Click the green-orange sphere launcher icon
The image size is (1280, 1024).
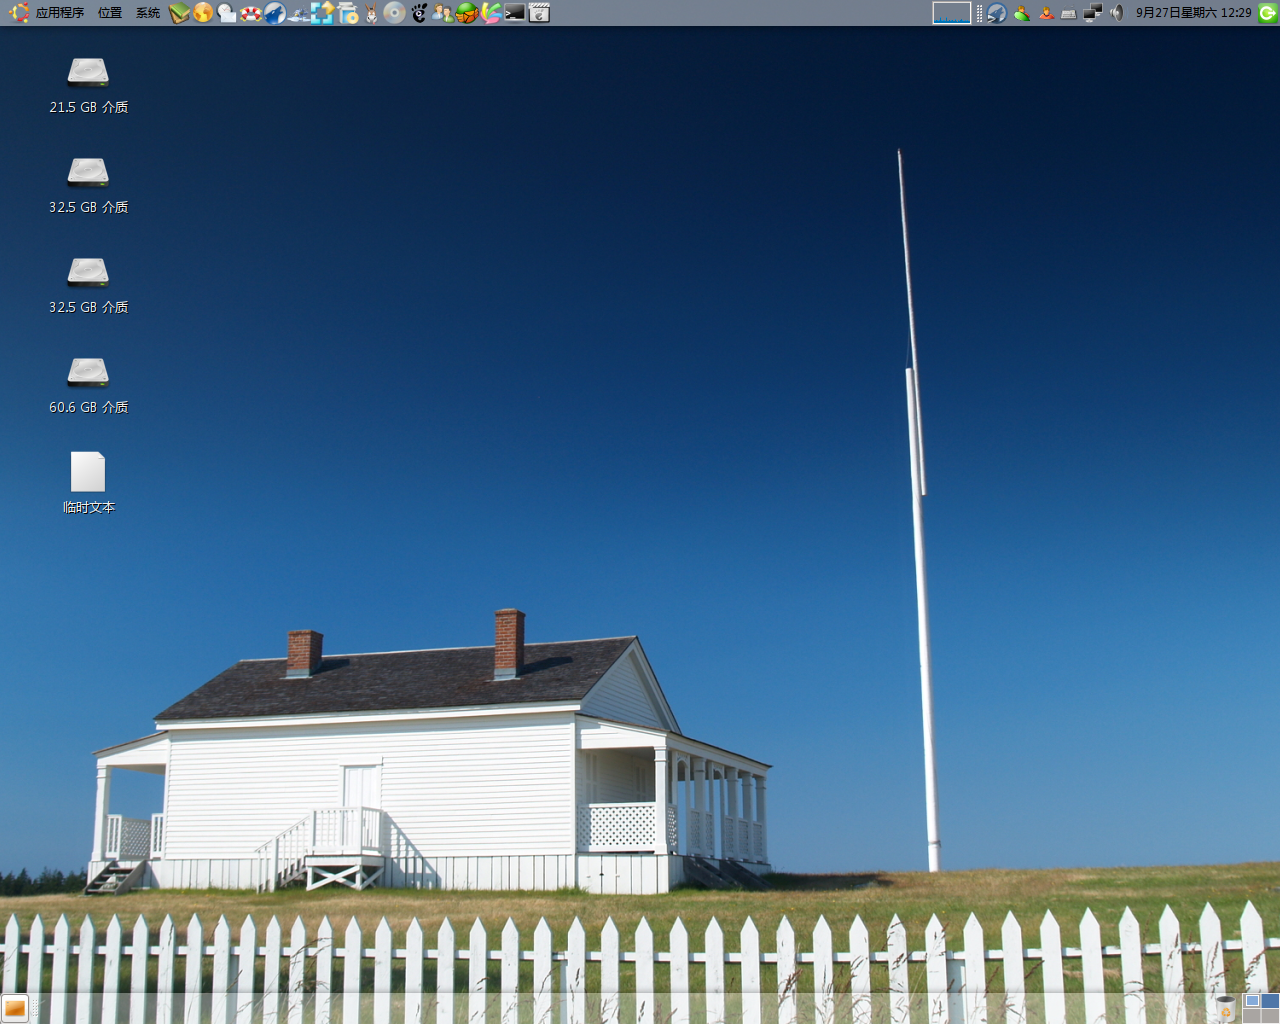[x=467, y=13]
